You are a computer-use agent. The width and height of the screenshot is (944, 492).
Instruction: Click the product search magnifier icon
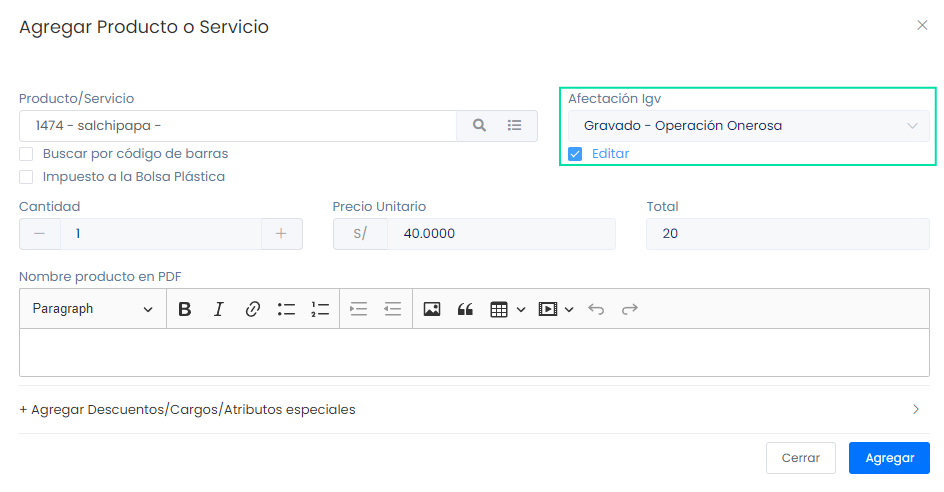click(479, 126)
